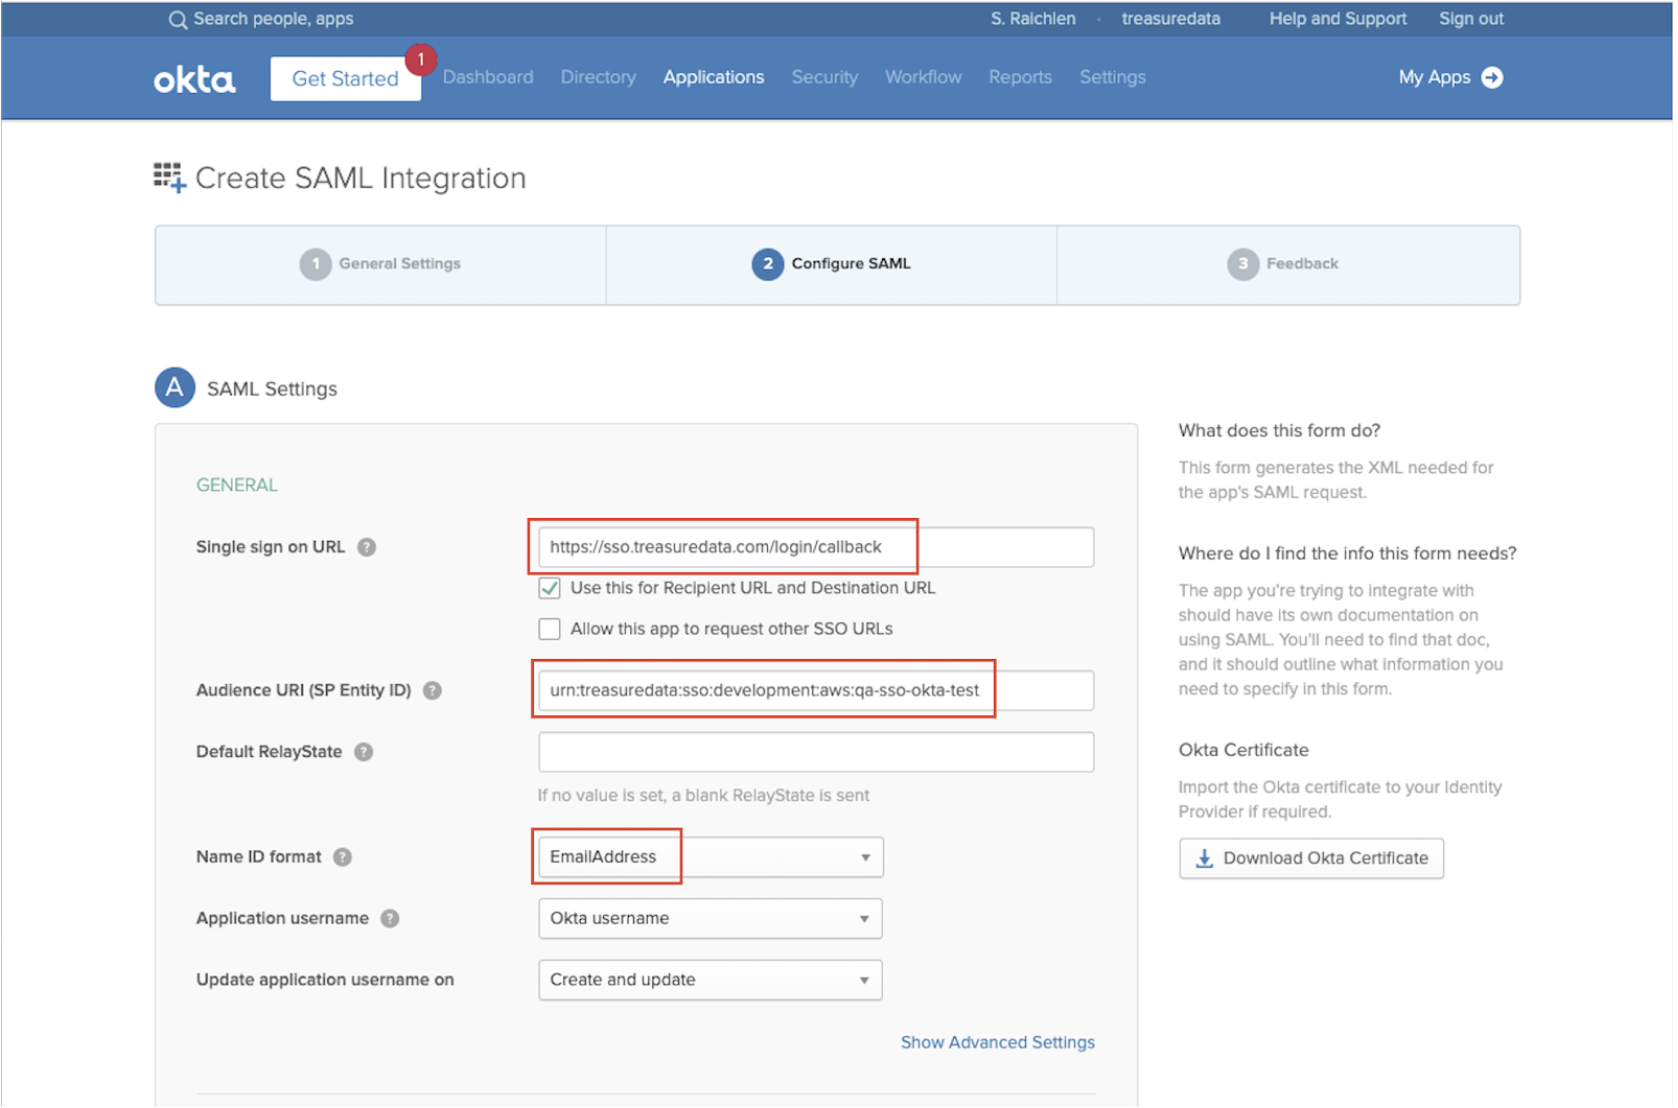Go to the Security menu
The height and width of the screenshot is (1108, 1678).
point(824,77)
